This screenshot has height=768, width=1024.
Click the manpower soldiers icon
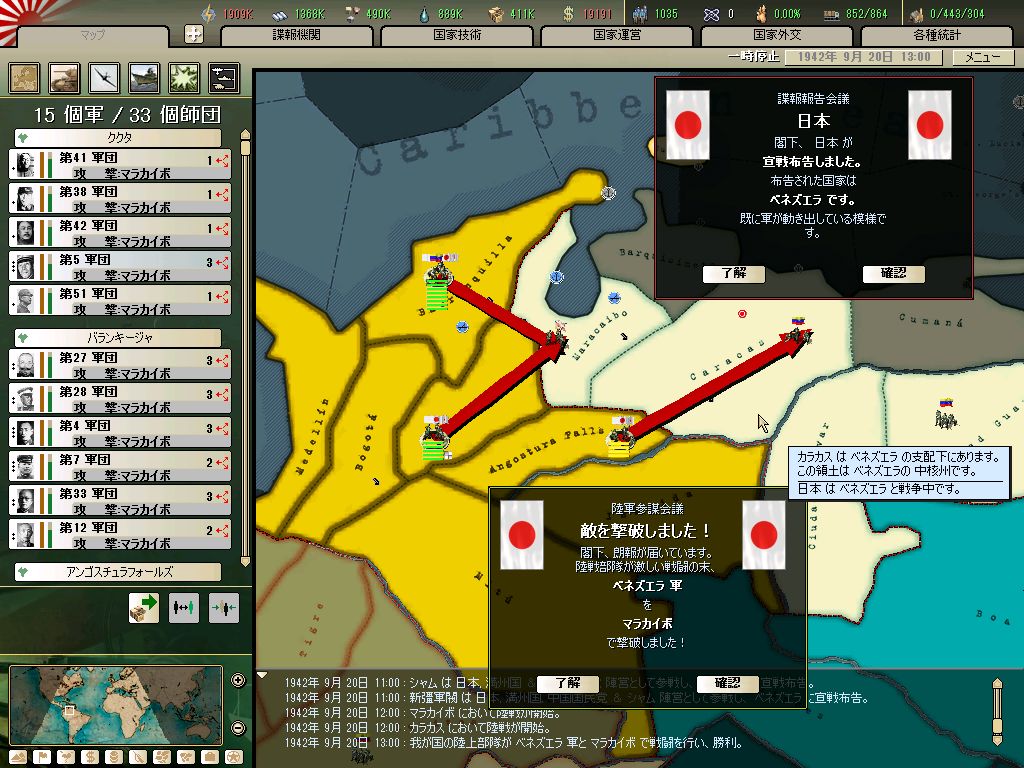tap(641, 14)
